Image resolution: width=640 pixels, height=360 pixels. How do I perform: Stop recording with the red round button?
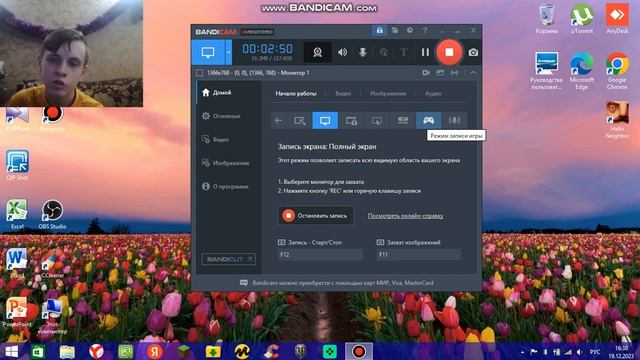tap(449, 52)
